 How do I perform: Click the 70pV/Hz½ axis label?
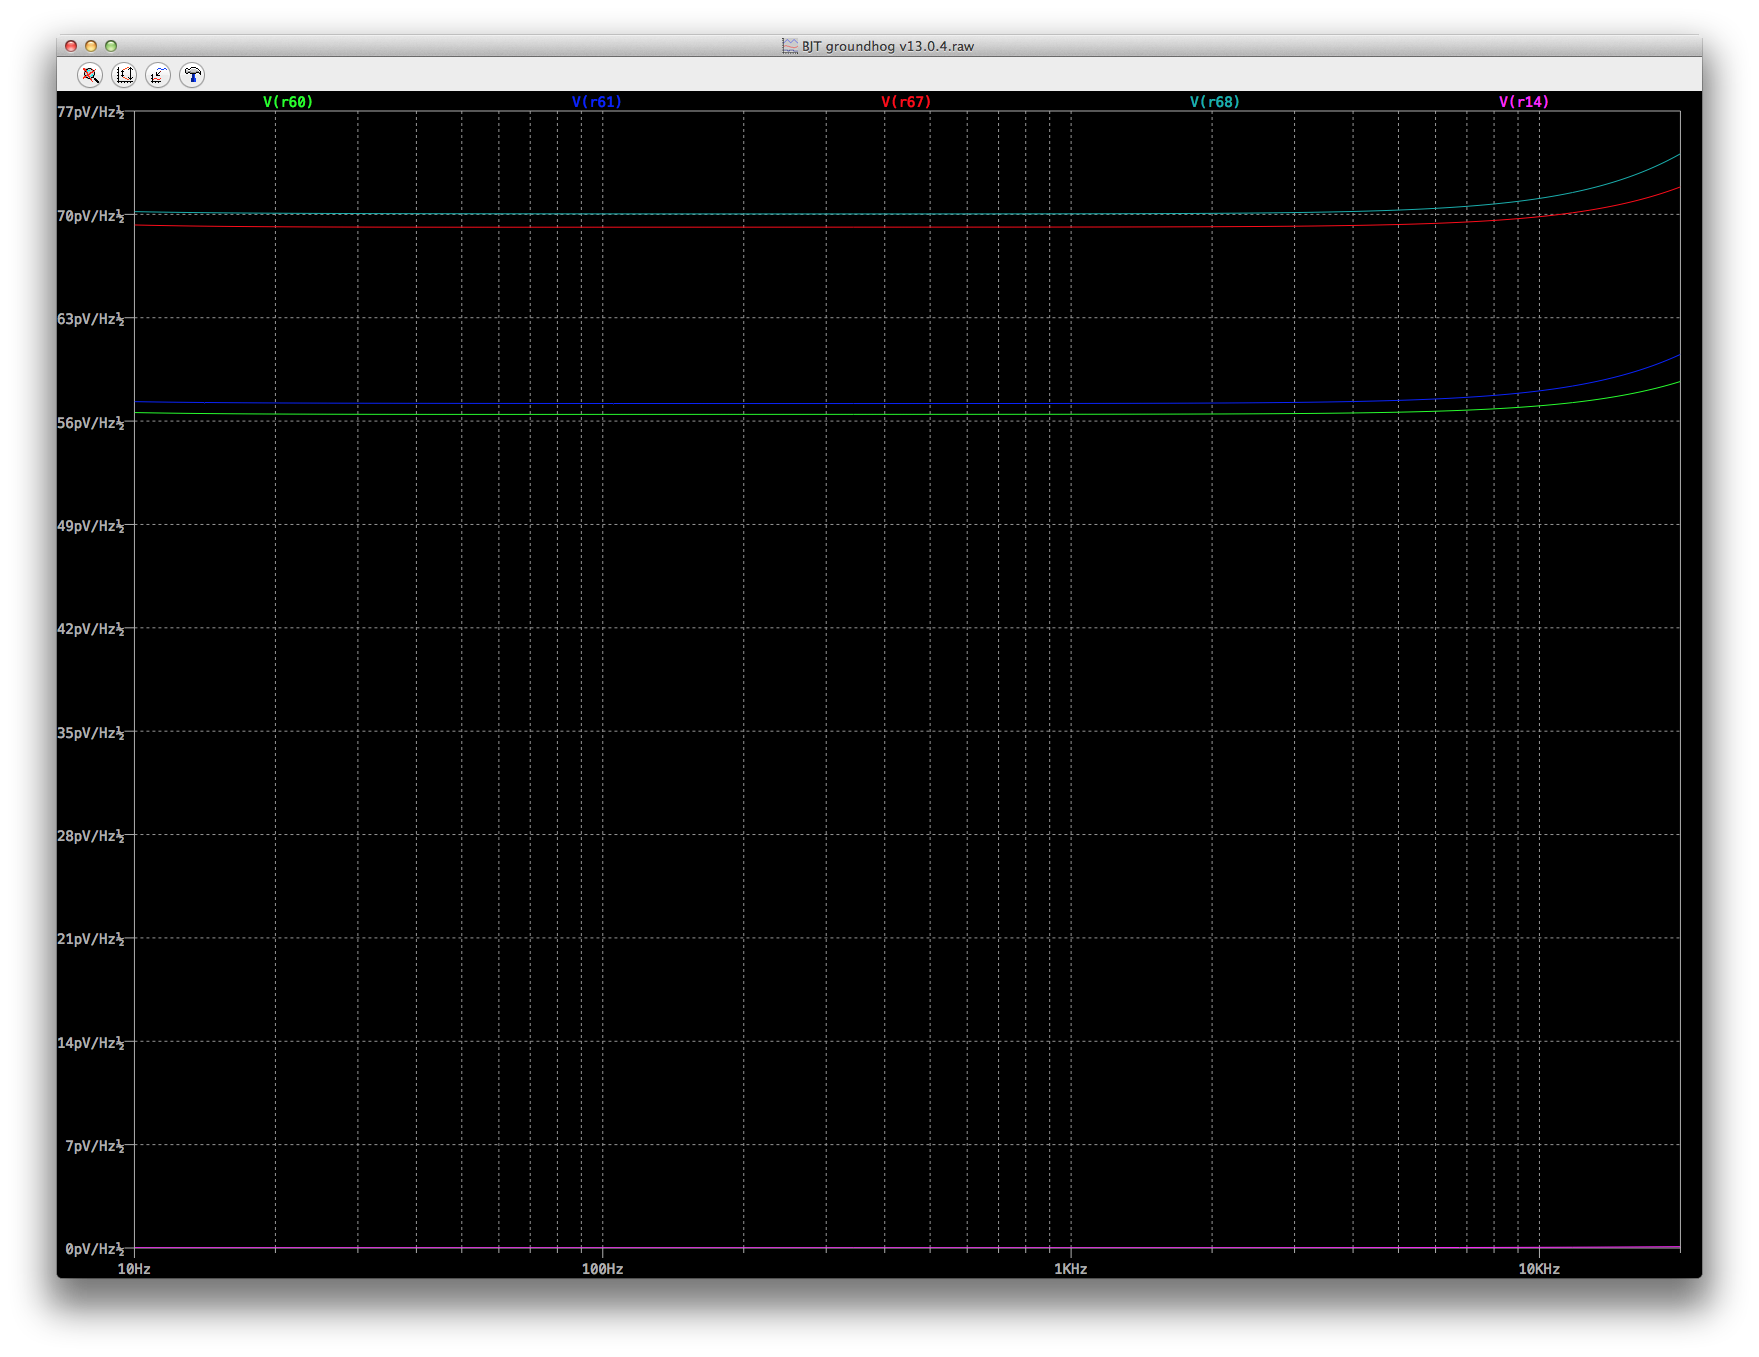coord(91,216)
